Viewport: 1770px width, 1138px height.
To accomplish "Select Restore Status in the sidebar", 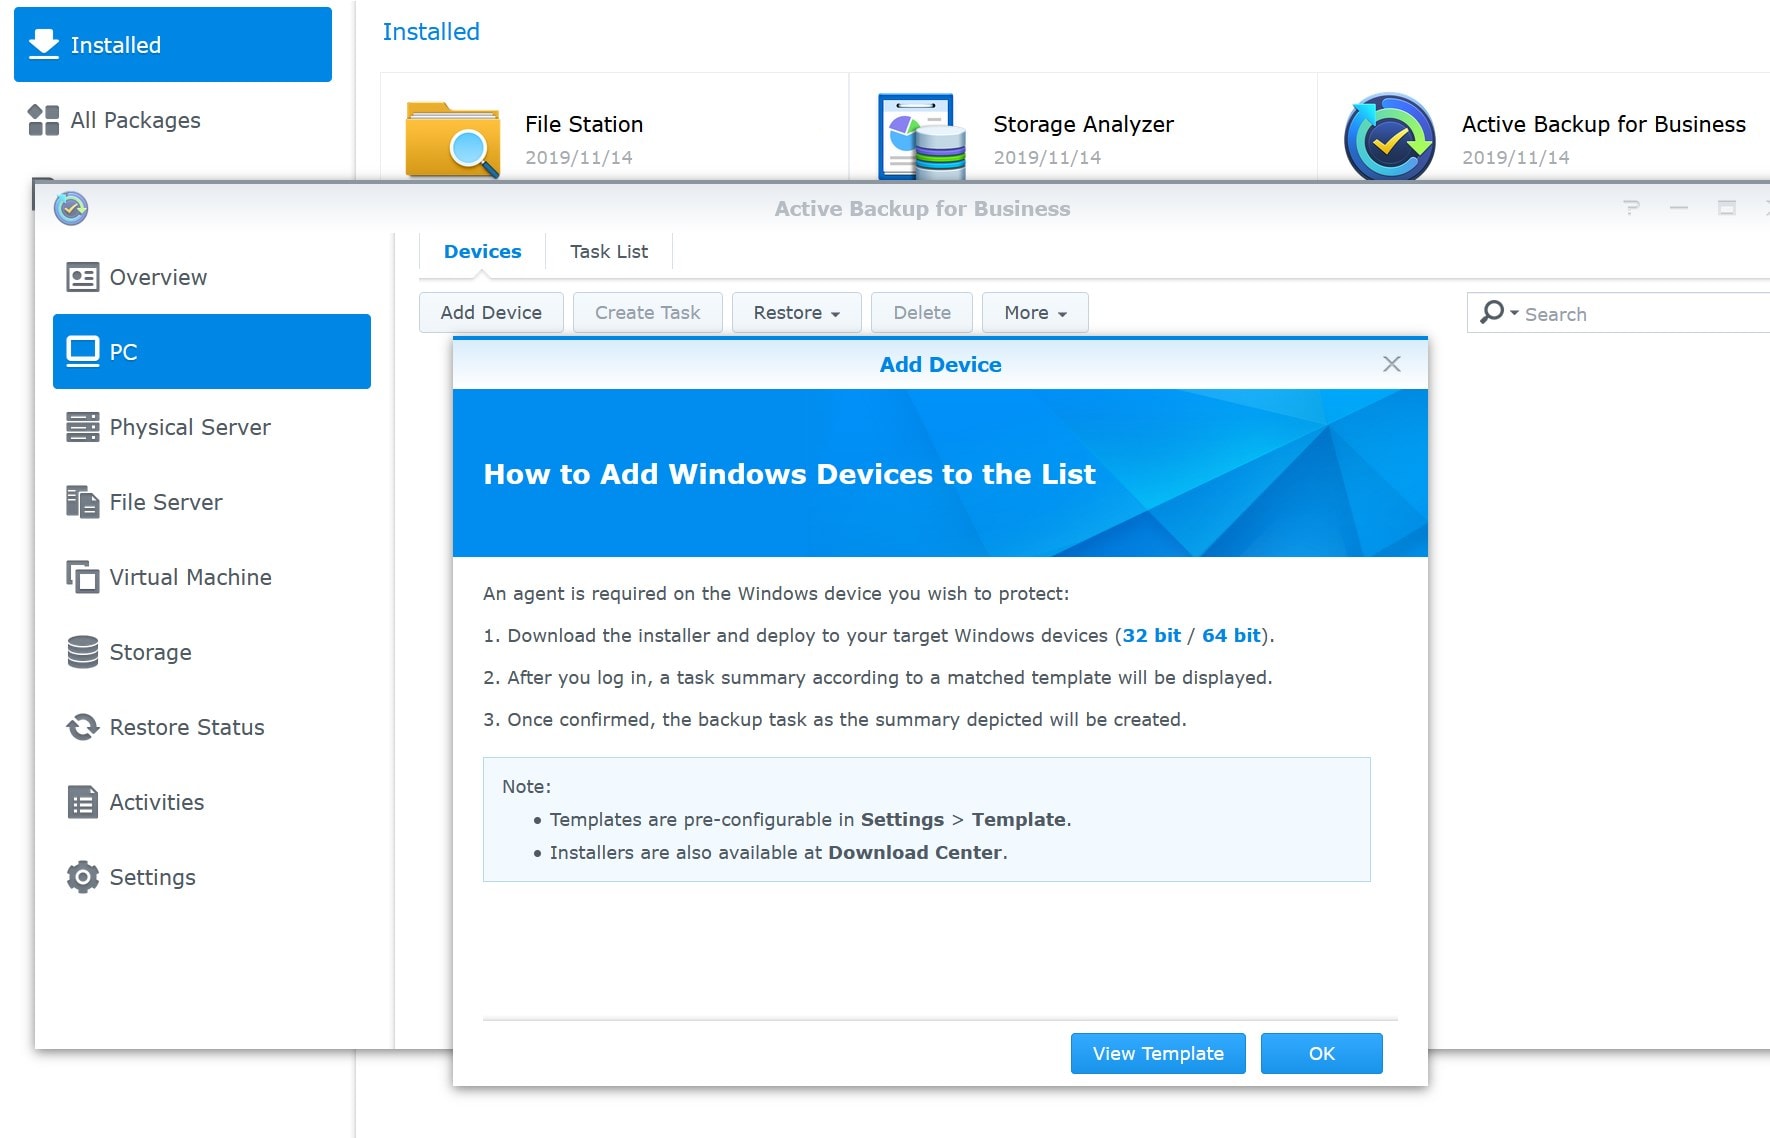I will (x=212, y=727).
